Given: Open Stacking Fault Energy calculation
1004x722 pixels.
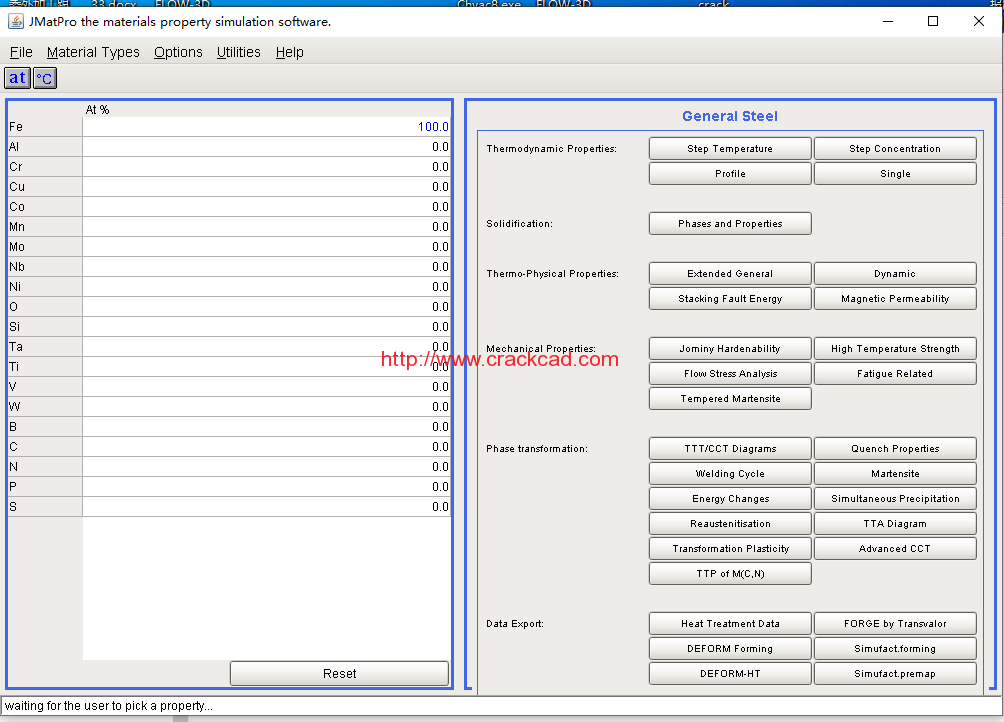Looking at the screenshot, I should click(x=730, y=298).
